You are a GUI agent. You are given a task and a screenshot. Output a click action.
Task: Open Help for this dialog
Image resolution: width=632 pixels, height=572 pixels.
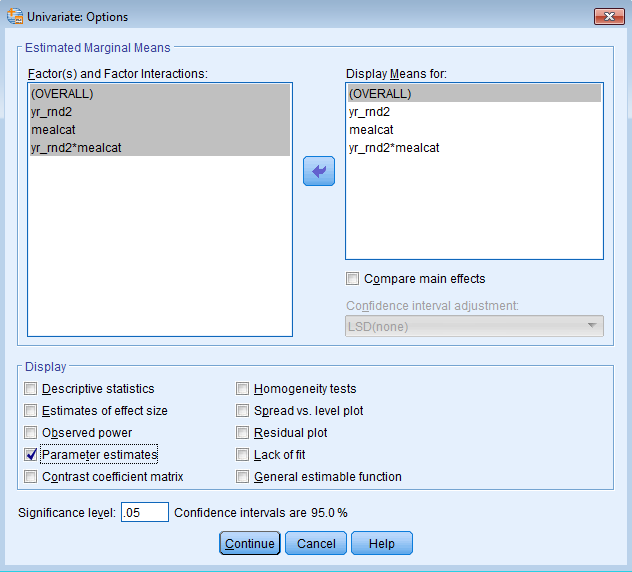381,543
